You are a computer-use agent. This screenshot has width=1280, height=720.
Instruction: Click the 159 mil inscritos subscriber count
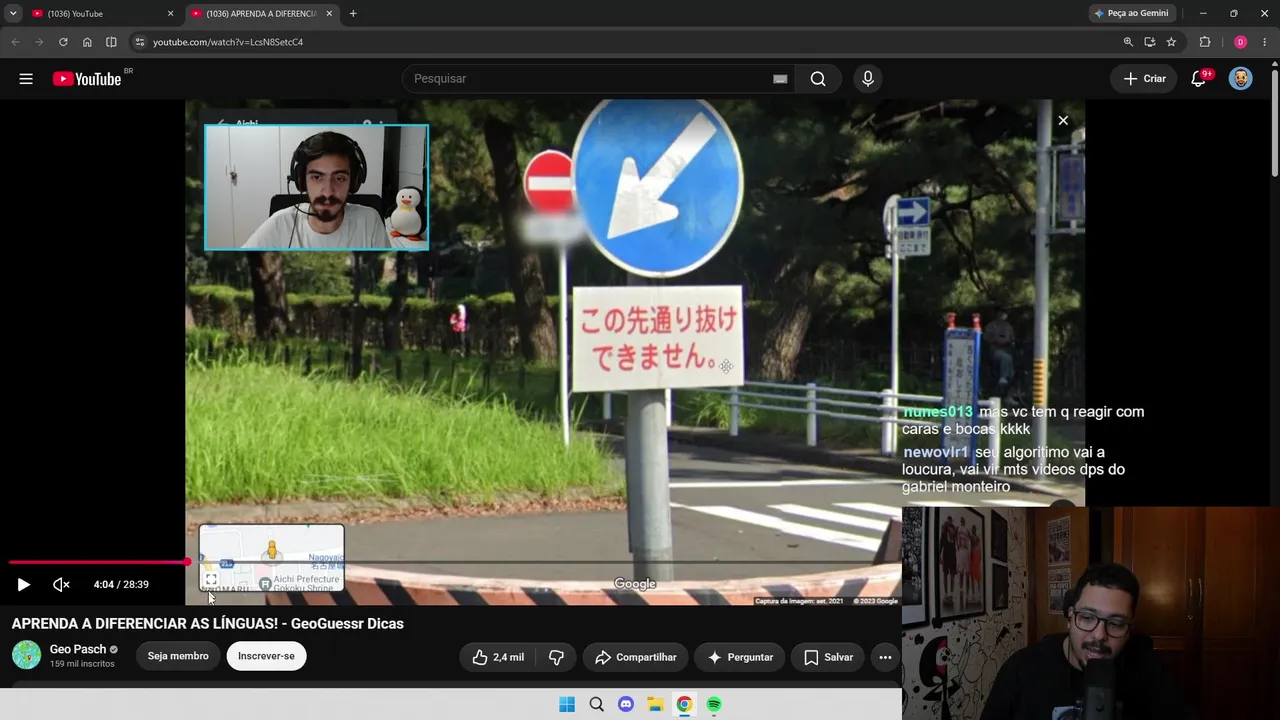(82, 664)
